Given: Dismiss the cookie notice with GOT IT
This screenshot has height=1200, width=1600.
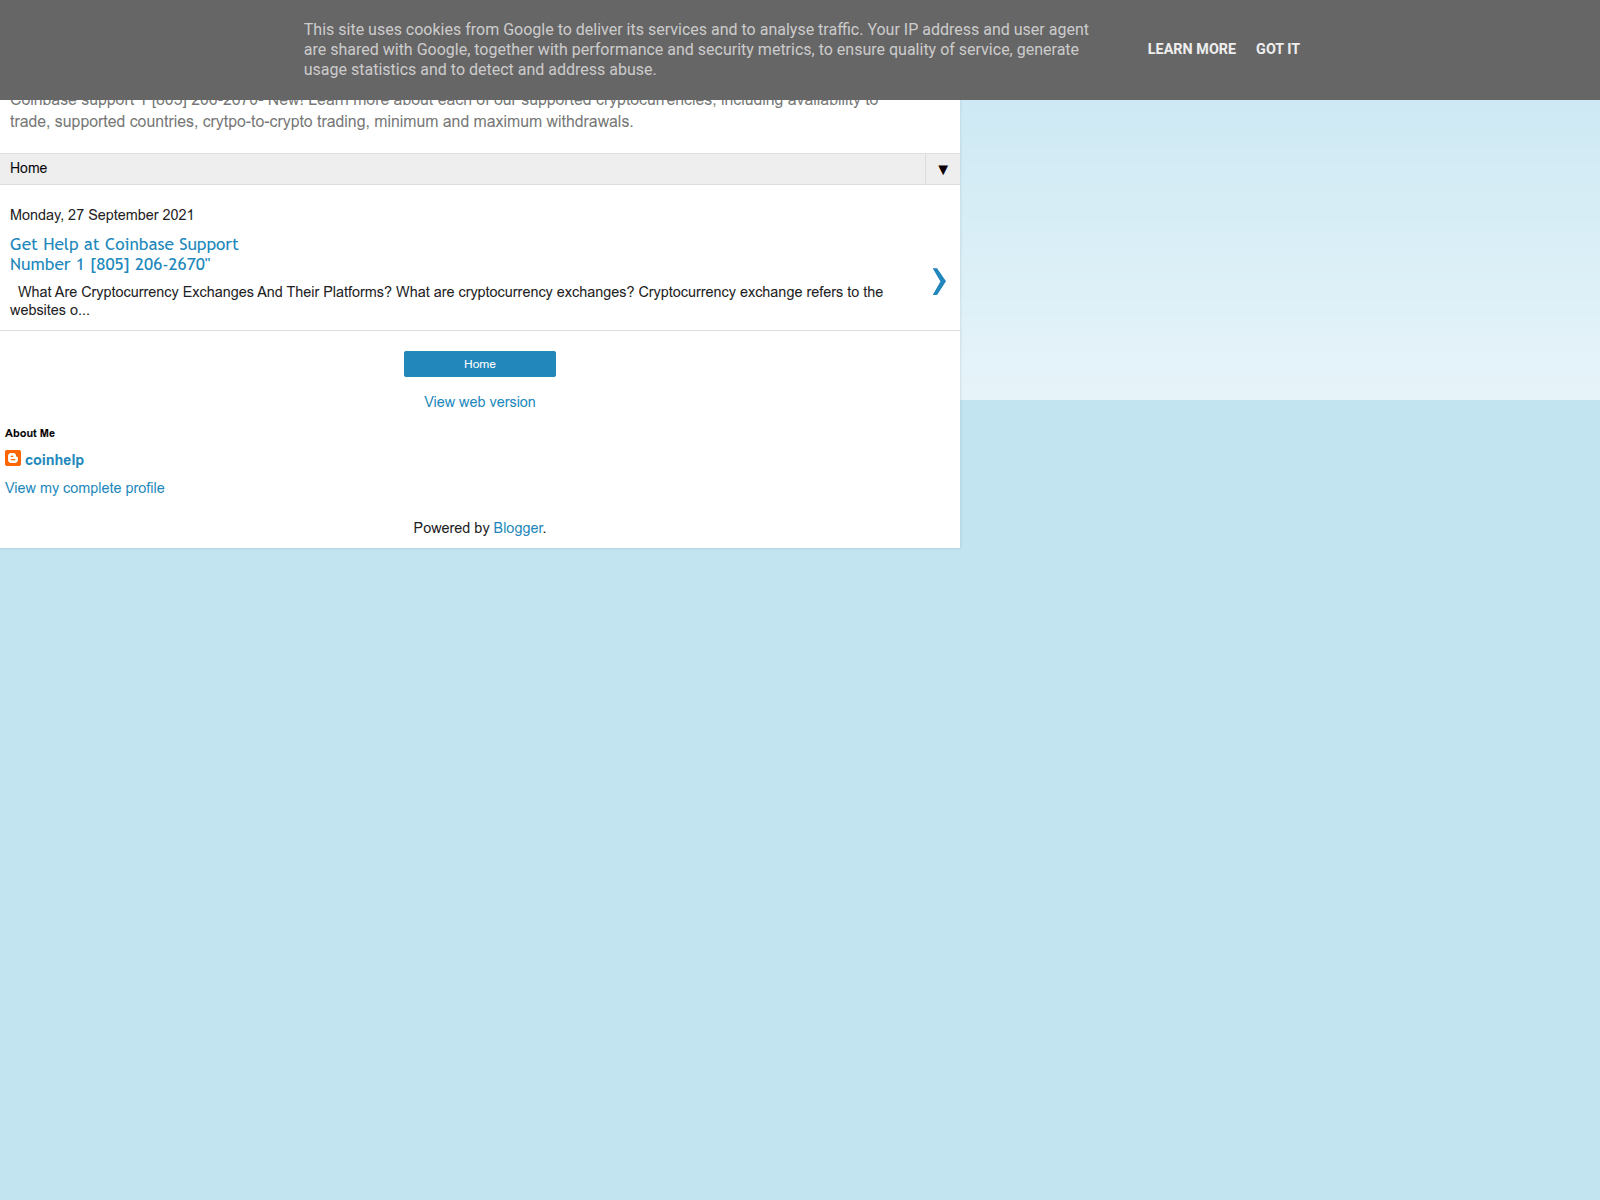Looking at the screenshot, I should (1277, 49).
